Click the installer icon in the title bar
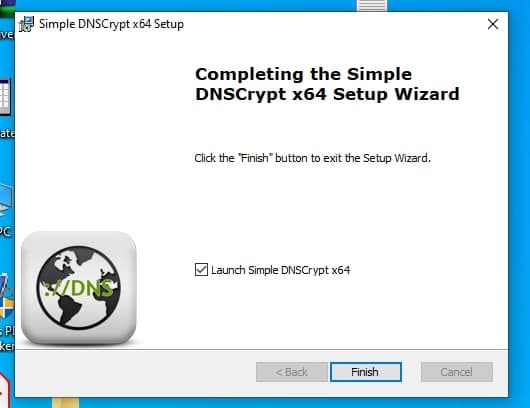Image resolution: width=530 pixels, height=408 pixels. point(26,24)
